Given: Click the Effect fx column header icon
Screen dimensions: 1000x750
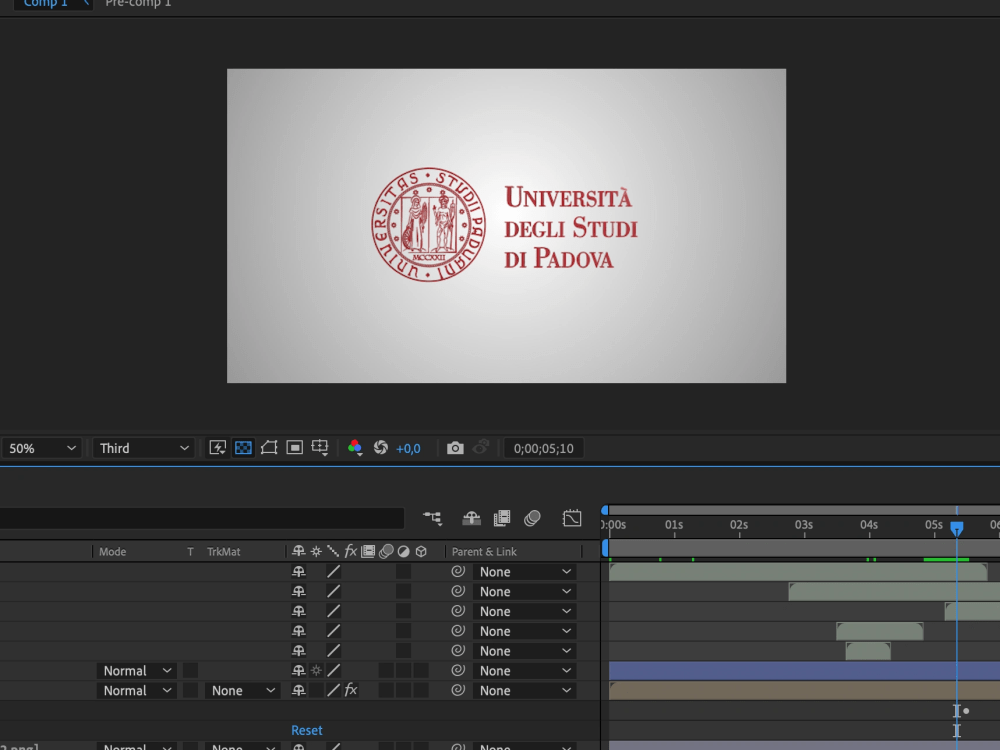Looking at the screenshot, I should point(351,552).
